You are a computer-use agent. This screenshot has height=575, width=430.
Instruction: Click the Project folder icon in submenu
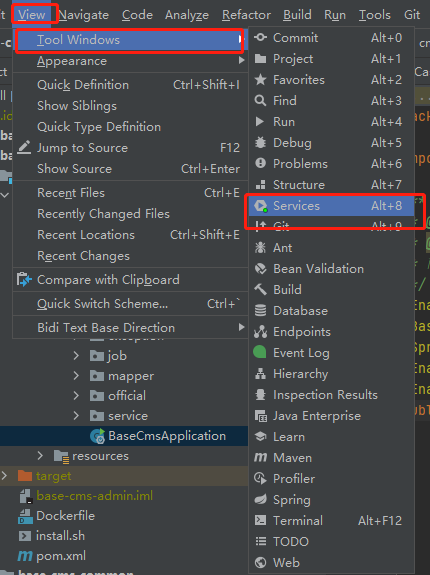point(260,59)
